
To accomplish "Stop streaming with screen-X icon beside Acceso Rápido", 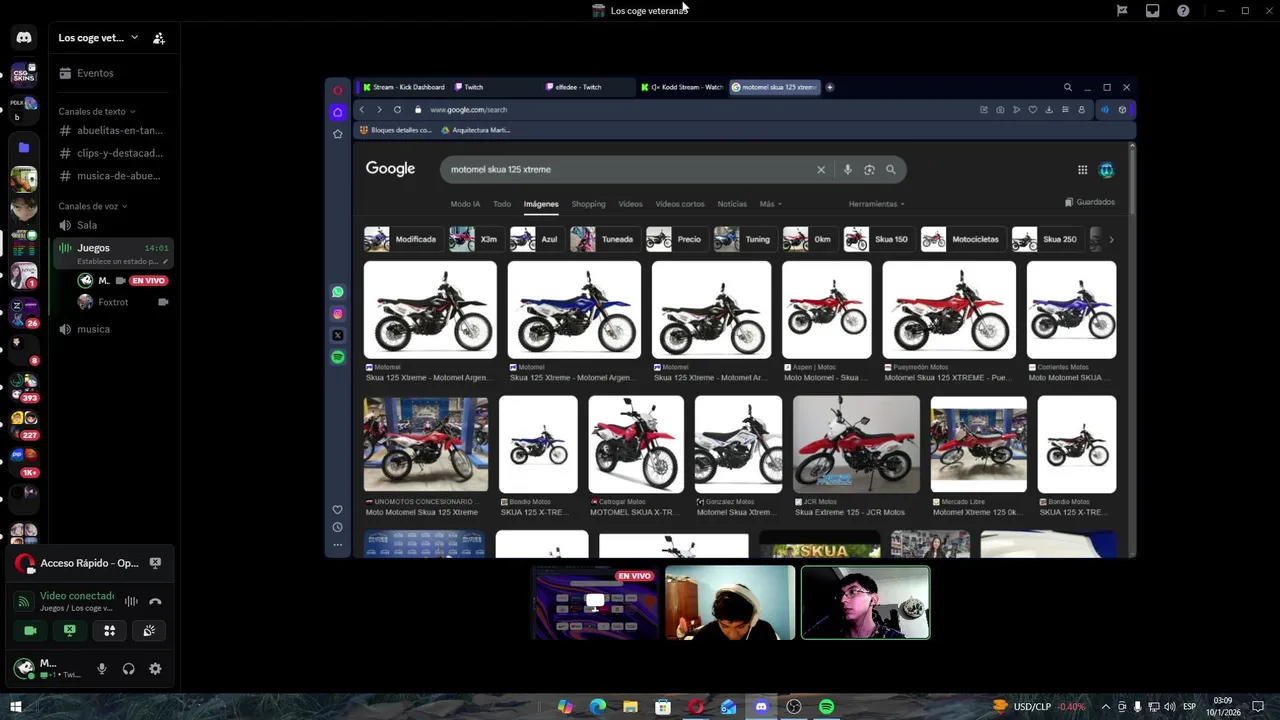I will (x=155, y=563).
